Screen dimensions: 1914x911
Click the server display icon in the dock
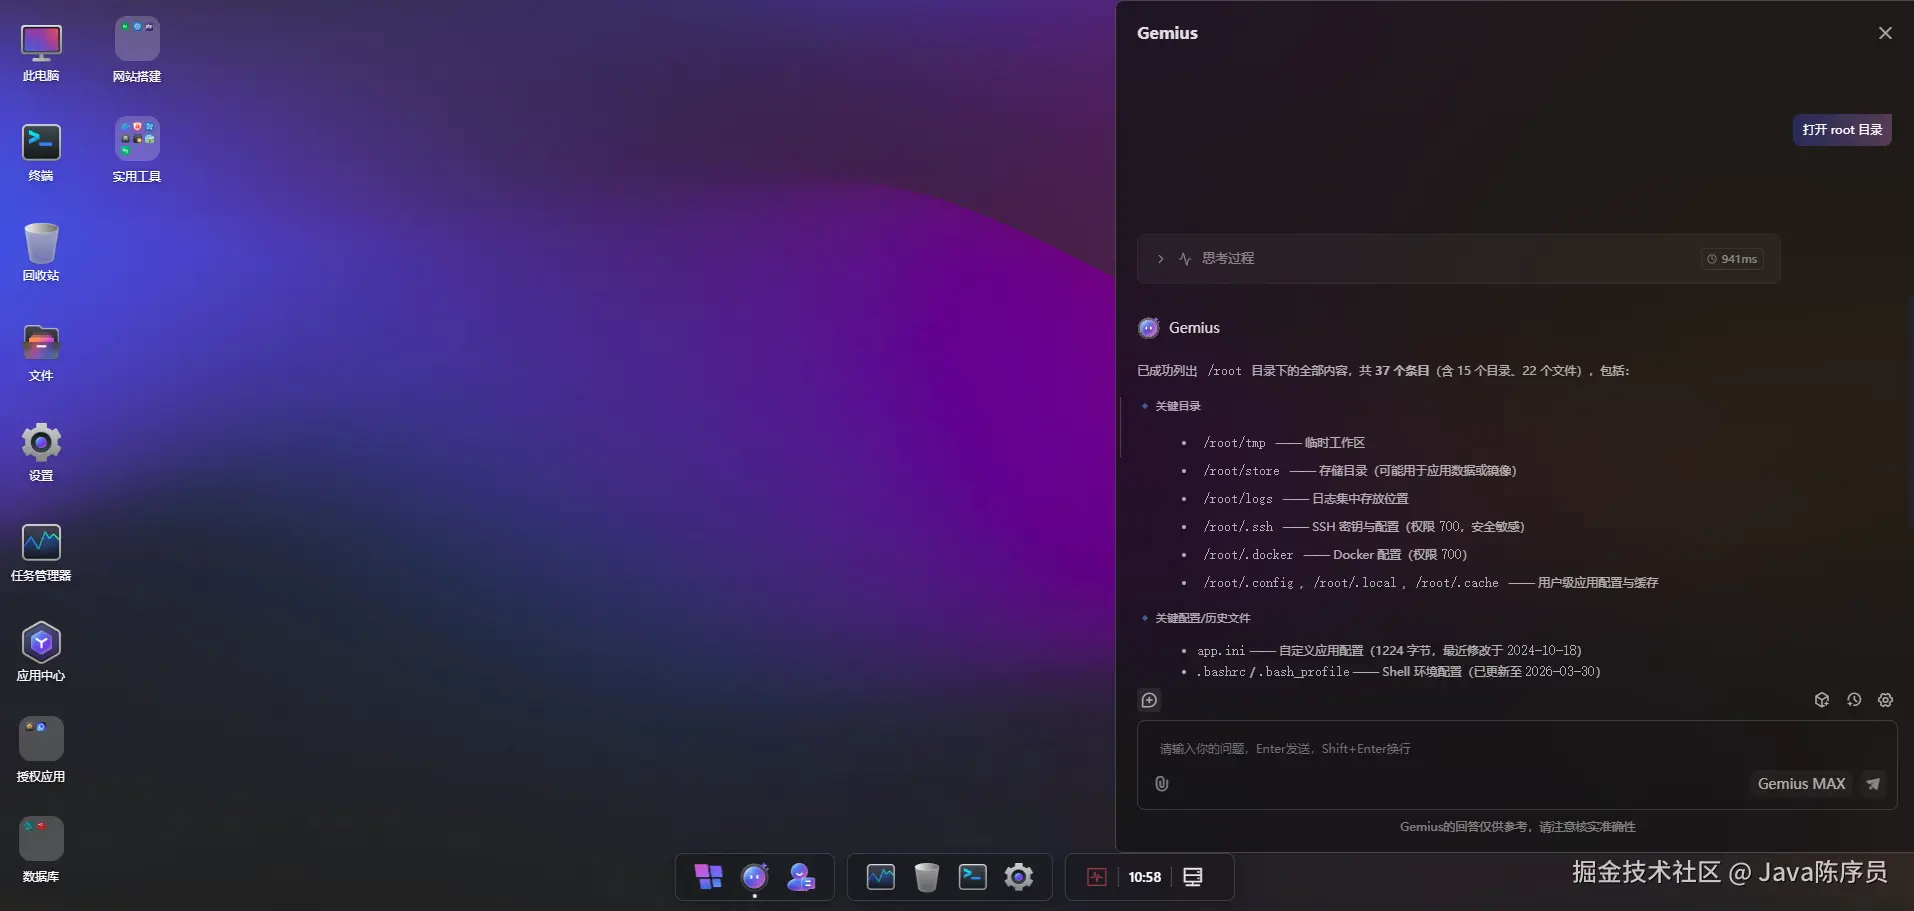tap(1193, 877)
